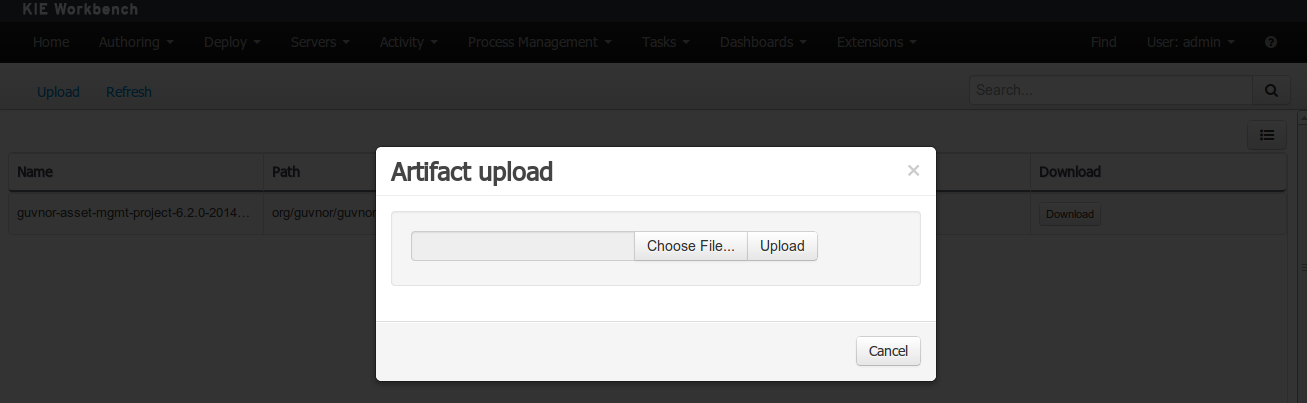Open the list view column options icon
Screen dimensions: 1307x403
coord(1267,135)
